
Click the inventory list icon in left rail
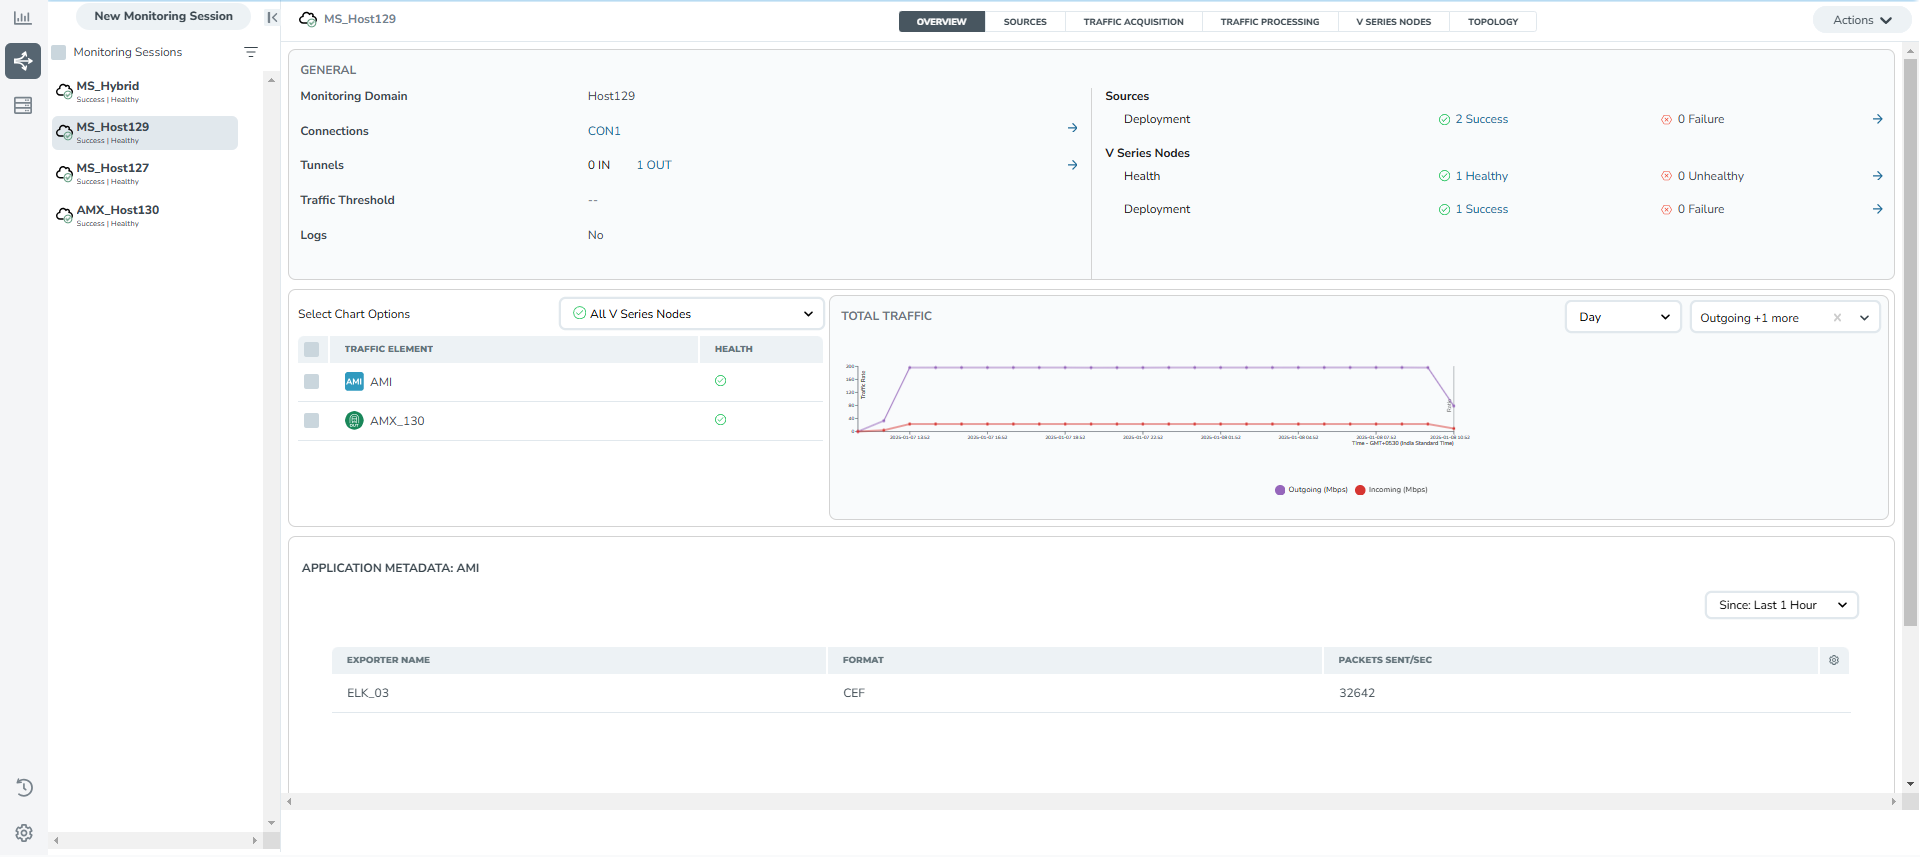(23, 105)
